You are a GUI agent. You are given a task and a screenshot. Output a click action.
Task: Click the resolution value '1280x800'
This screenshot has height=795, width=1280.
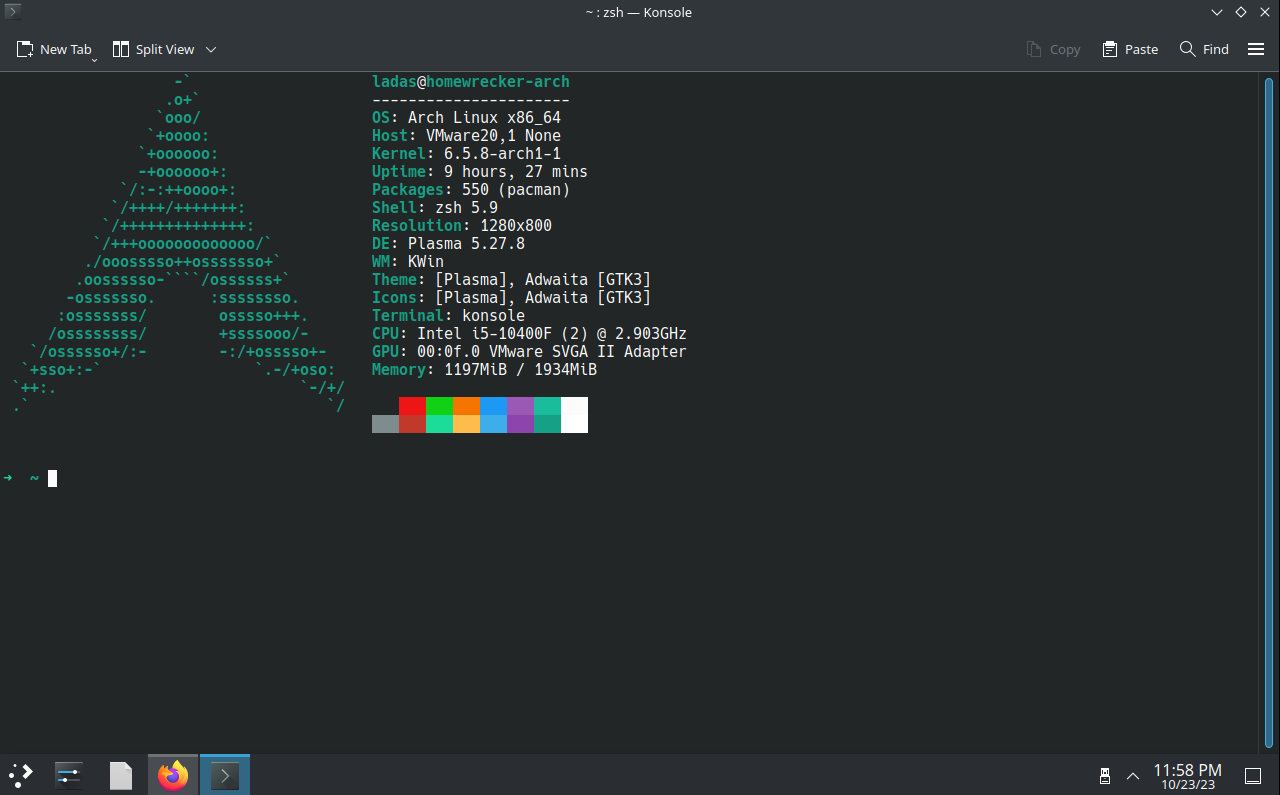516,226
